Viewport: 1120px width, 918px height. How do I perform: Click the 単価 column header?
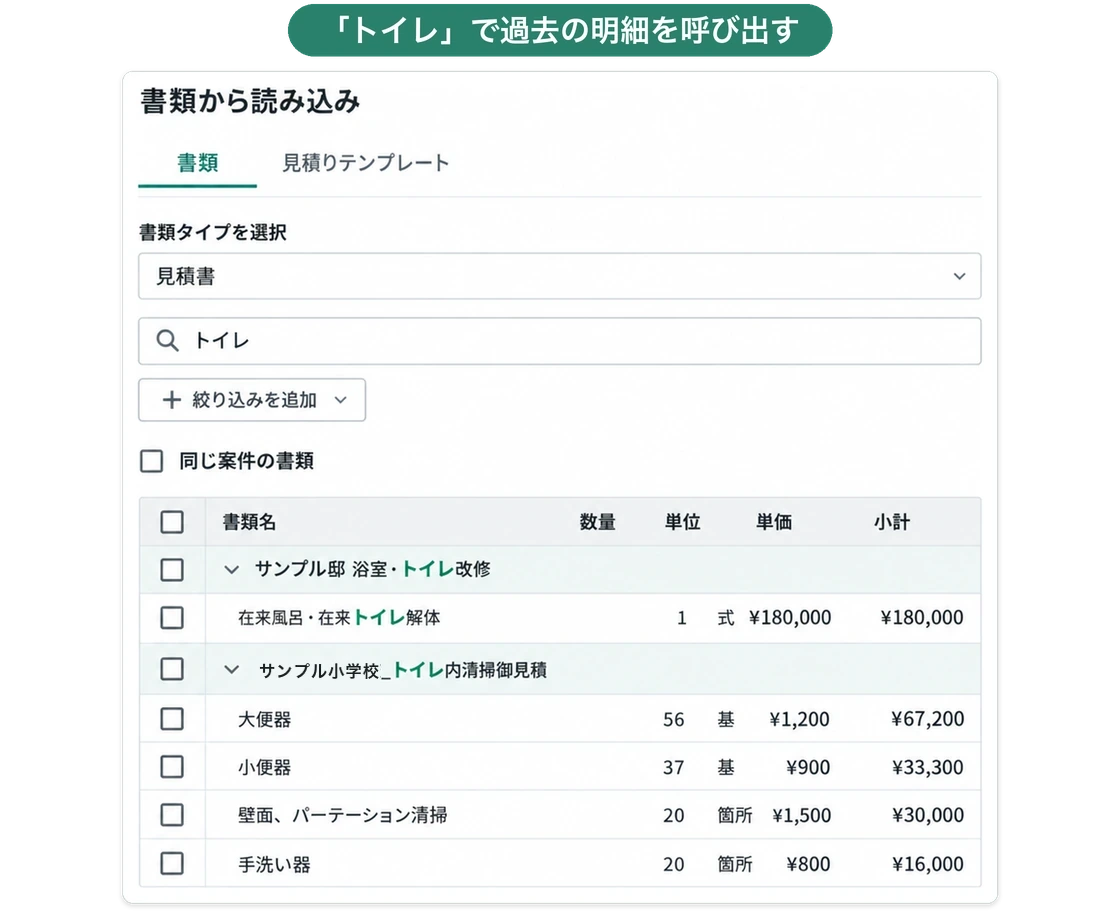point(774,522)
